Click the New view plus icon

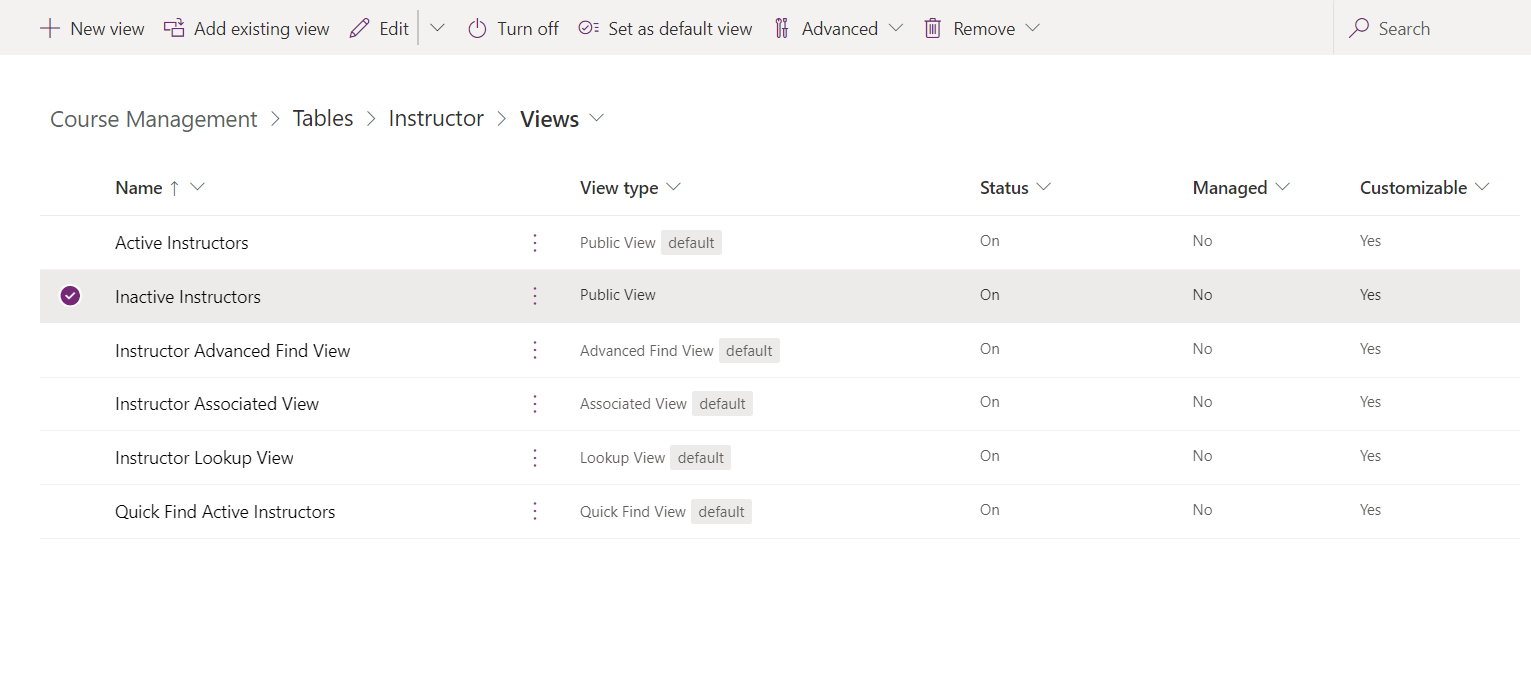click(x=49, y=29)
